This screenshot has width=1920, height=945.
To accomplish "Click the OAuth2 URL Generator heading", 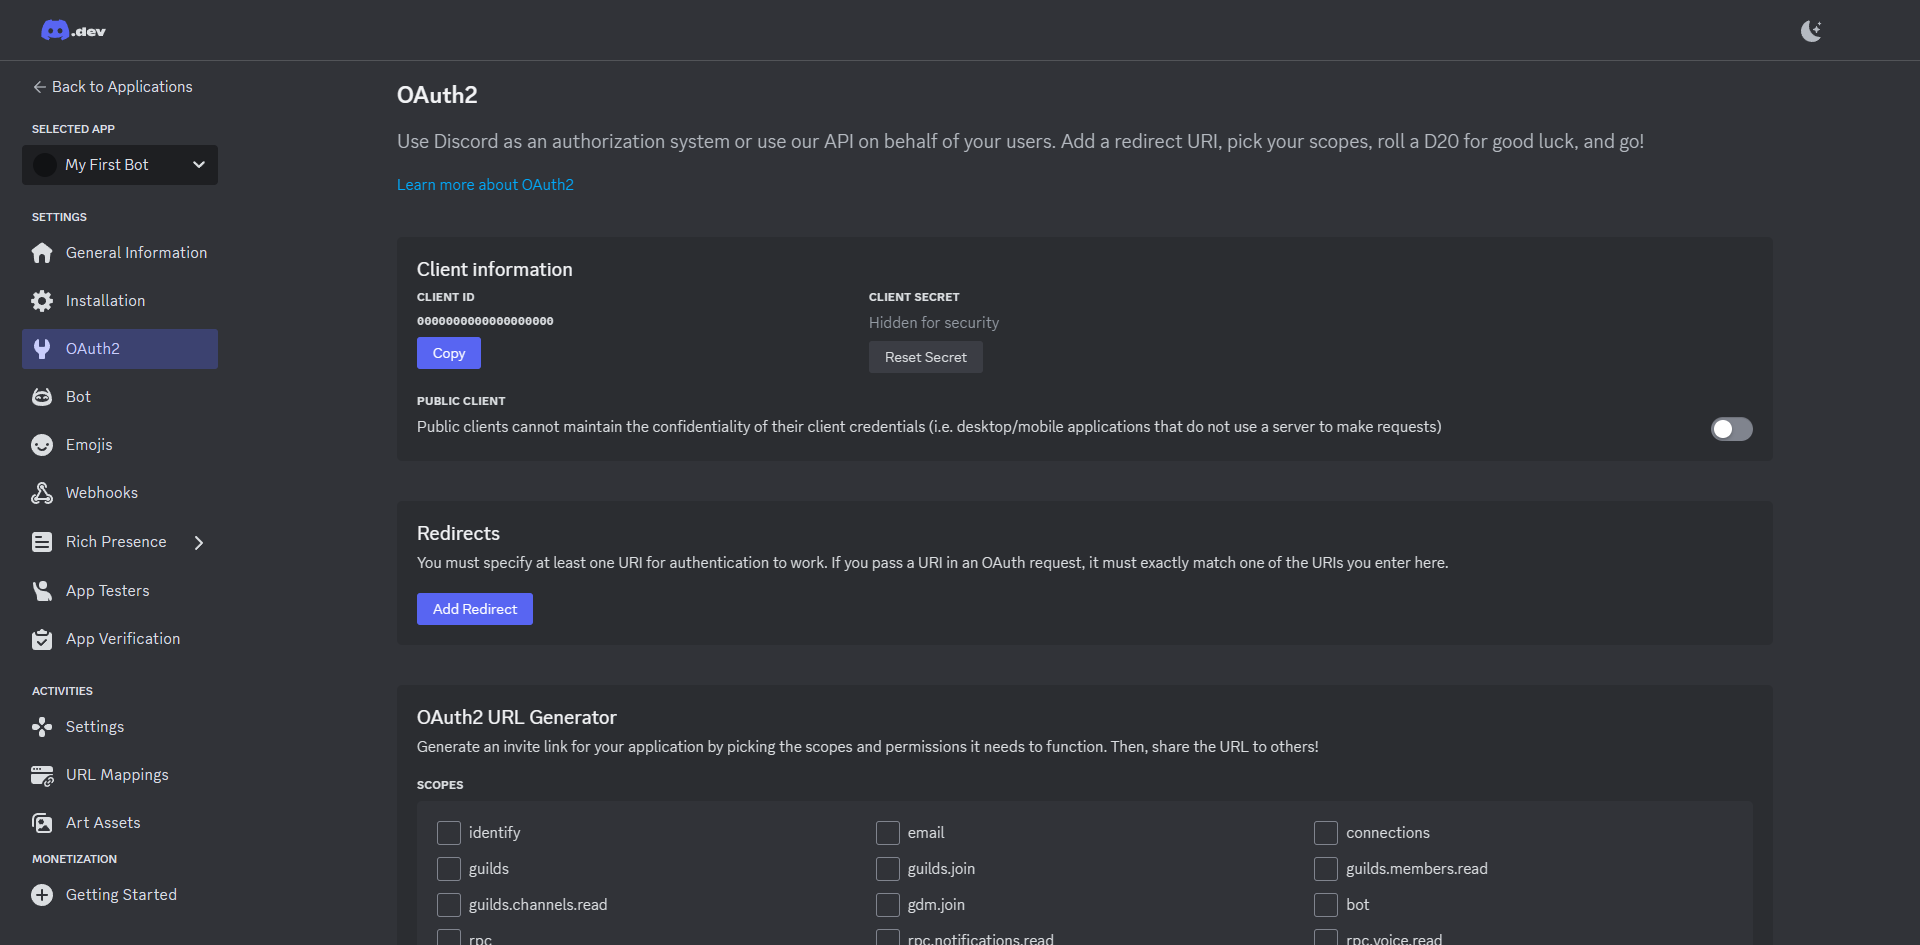I will pyautogui.click(x=517, y=717).
